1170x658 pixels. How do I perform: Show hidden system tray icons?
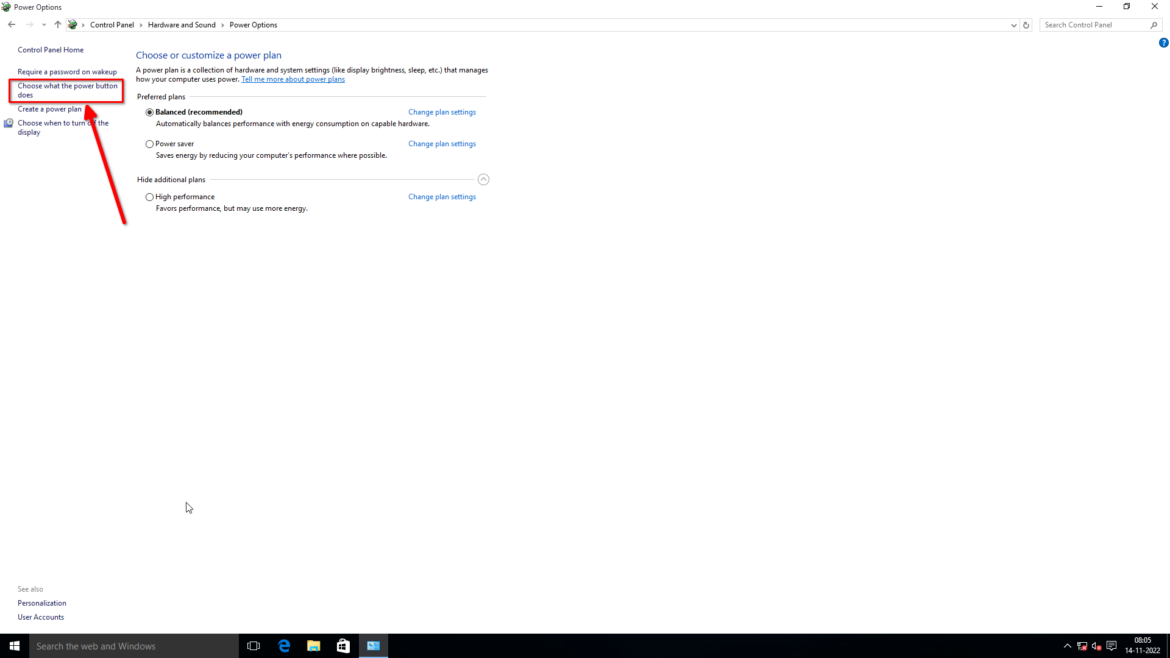(1067, 646)
